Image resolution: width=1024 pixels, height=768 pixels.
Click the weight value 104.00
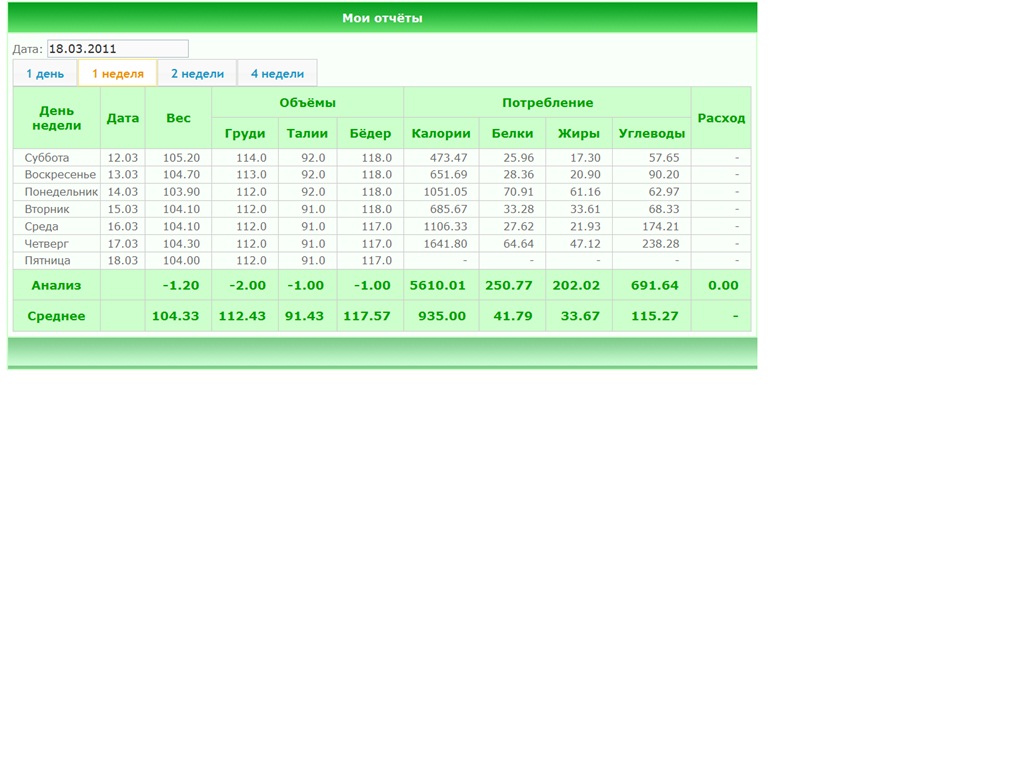pos(182,261)
